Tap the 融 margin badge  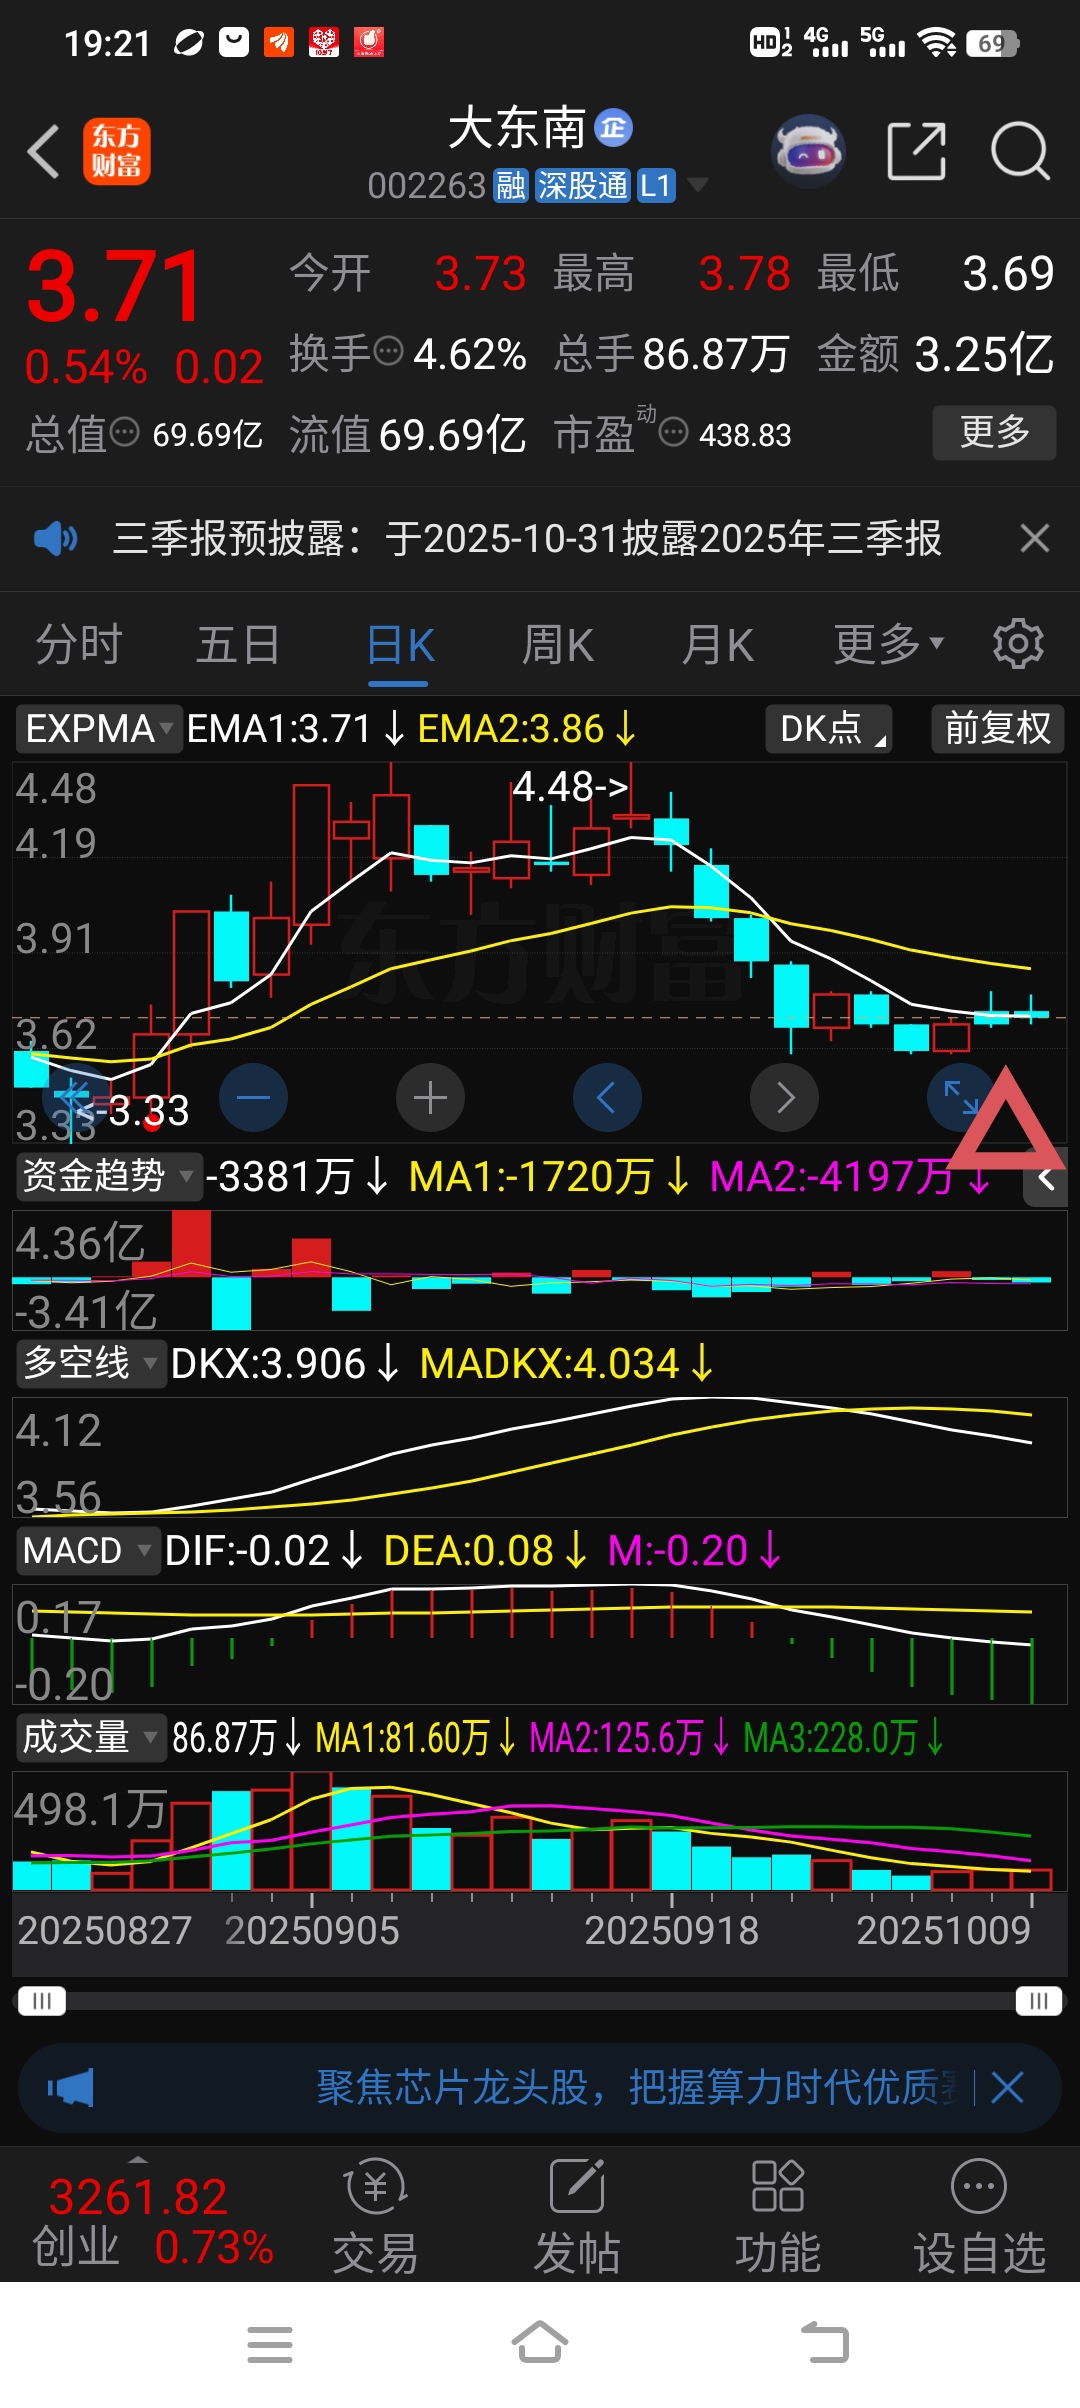tap(511, 185)
